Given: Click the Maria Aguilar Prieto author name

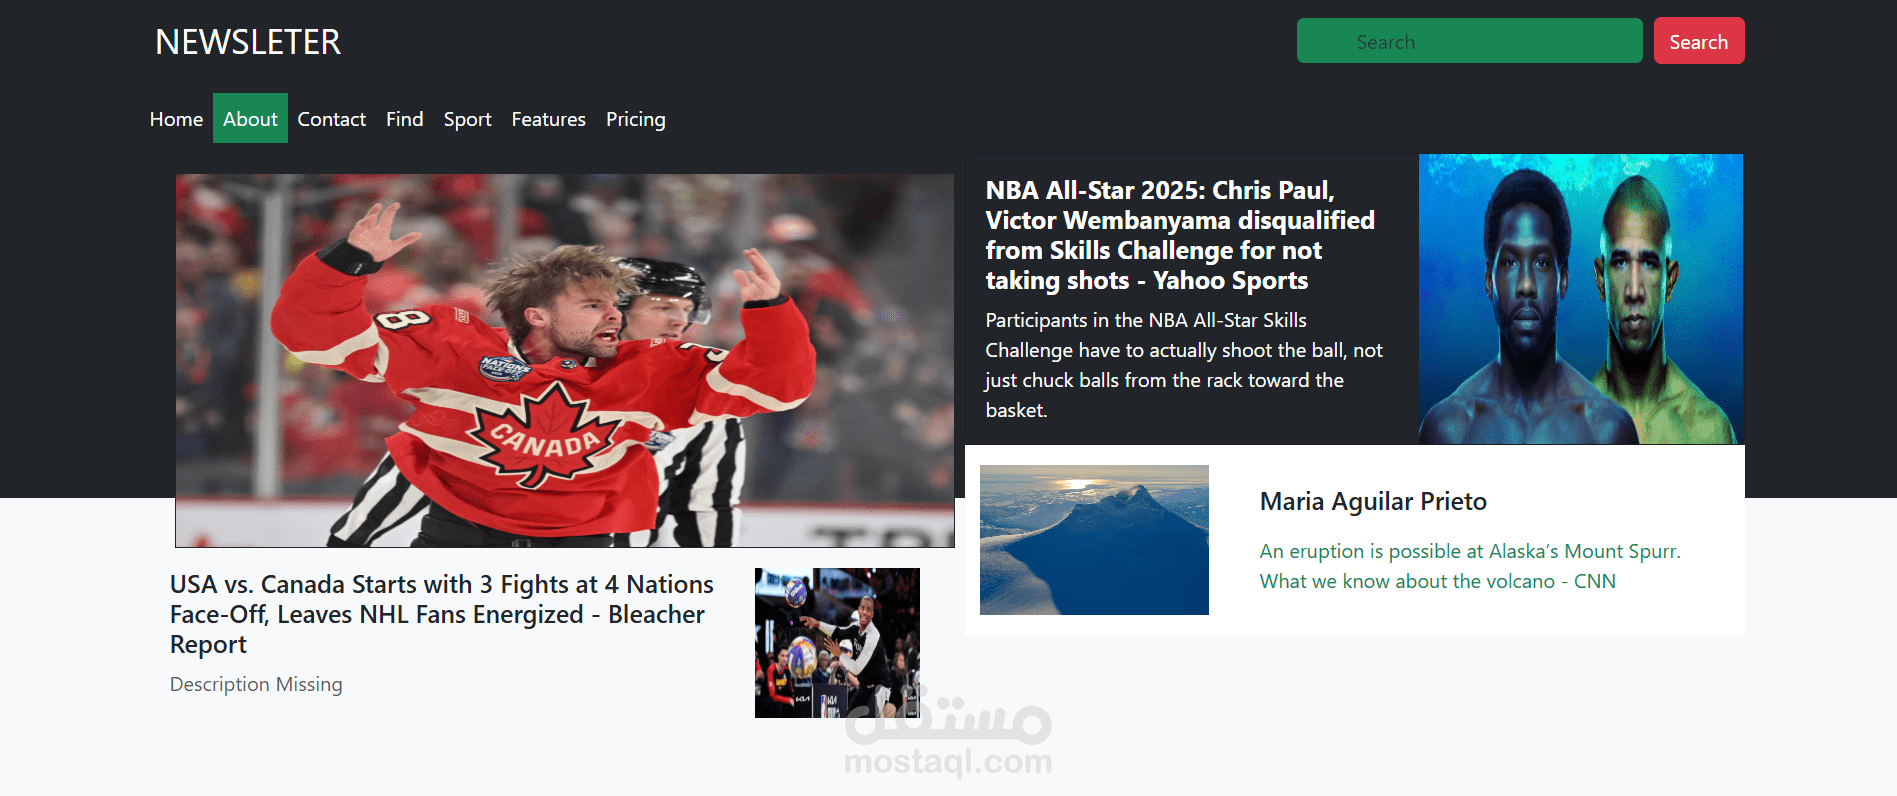Looking at the screenshot, I should pyautogui.click(x=1373, y=501).
